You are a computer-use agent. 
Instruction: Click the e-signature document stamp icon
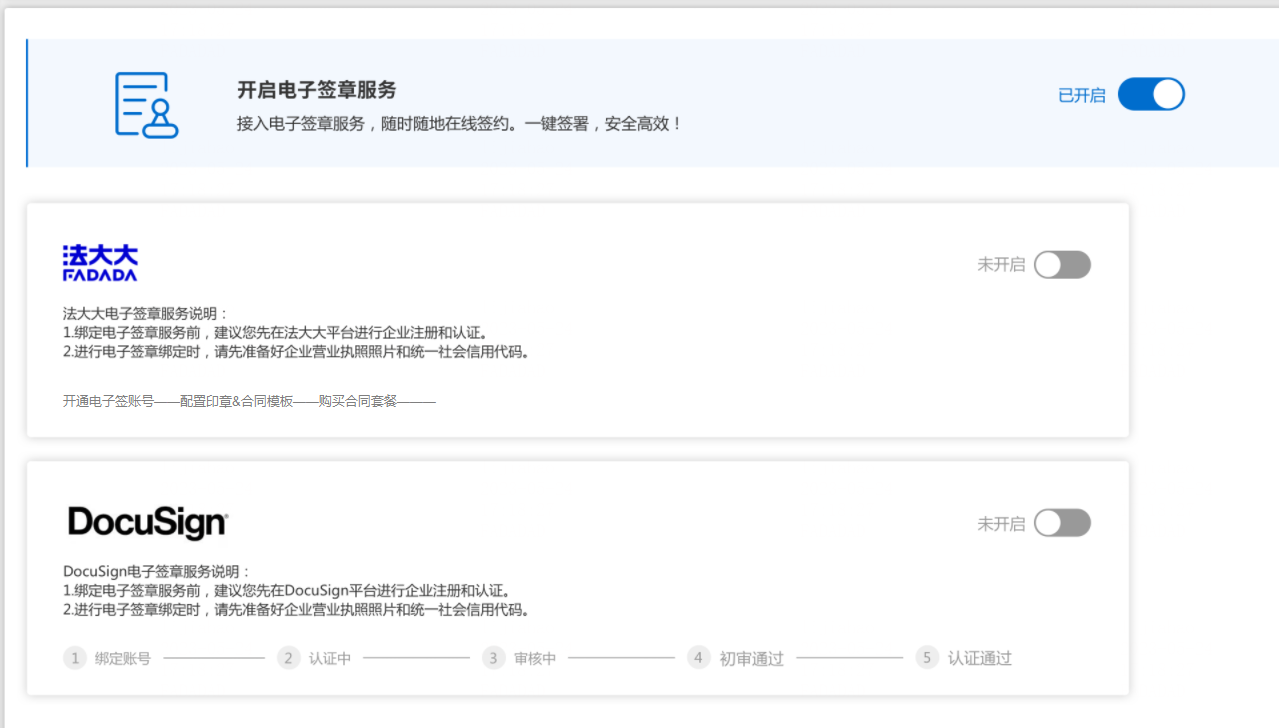click(147, 104)
